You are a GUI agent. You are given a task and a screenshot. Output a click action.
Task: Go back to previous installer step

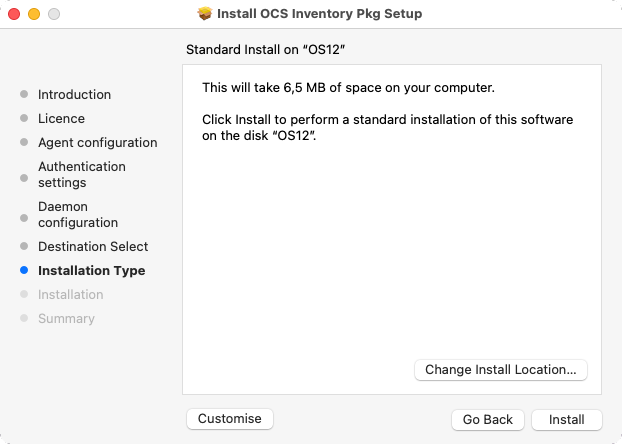488,419
